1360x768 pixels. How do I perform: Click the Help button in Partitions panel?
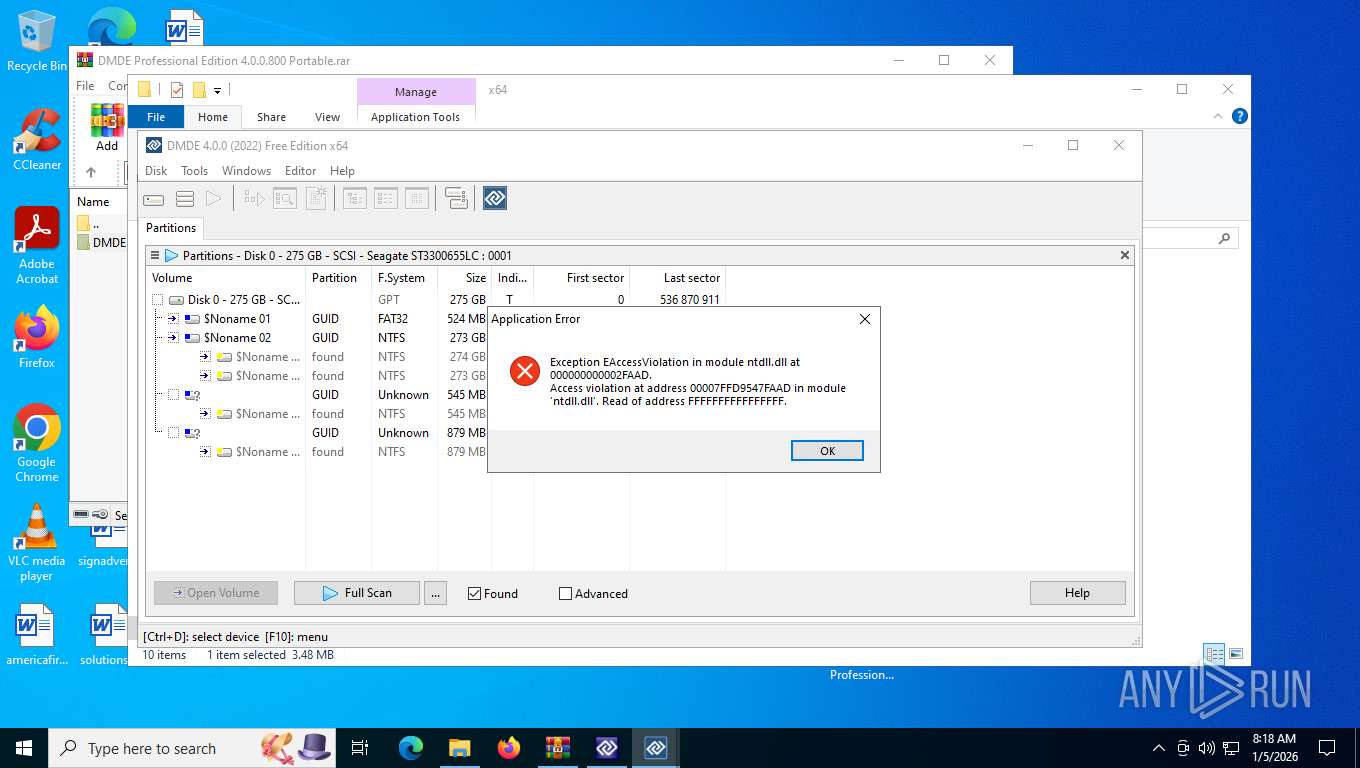click(1077, 593)
